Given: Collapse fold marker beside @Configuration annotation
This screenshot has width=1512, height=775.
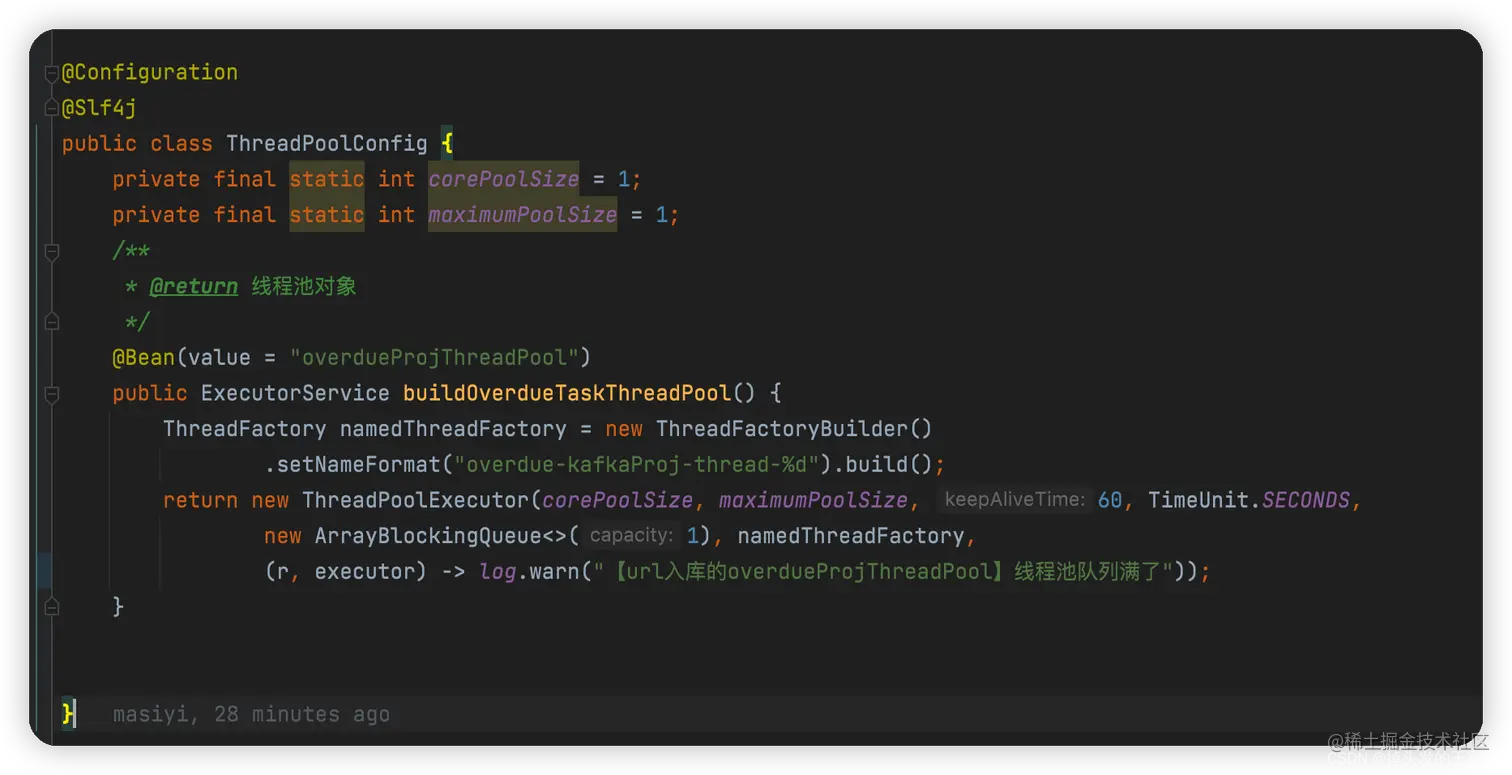Looking at the screenshot, I should point(52,73).
